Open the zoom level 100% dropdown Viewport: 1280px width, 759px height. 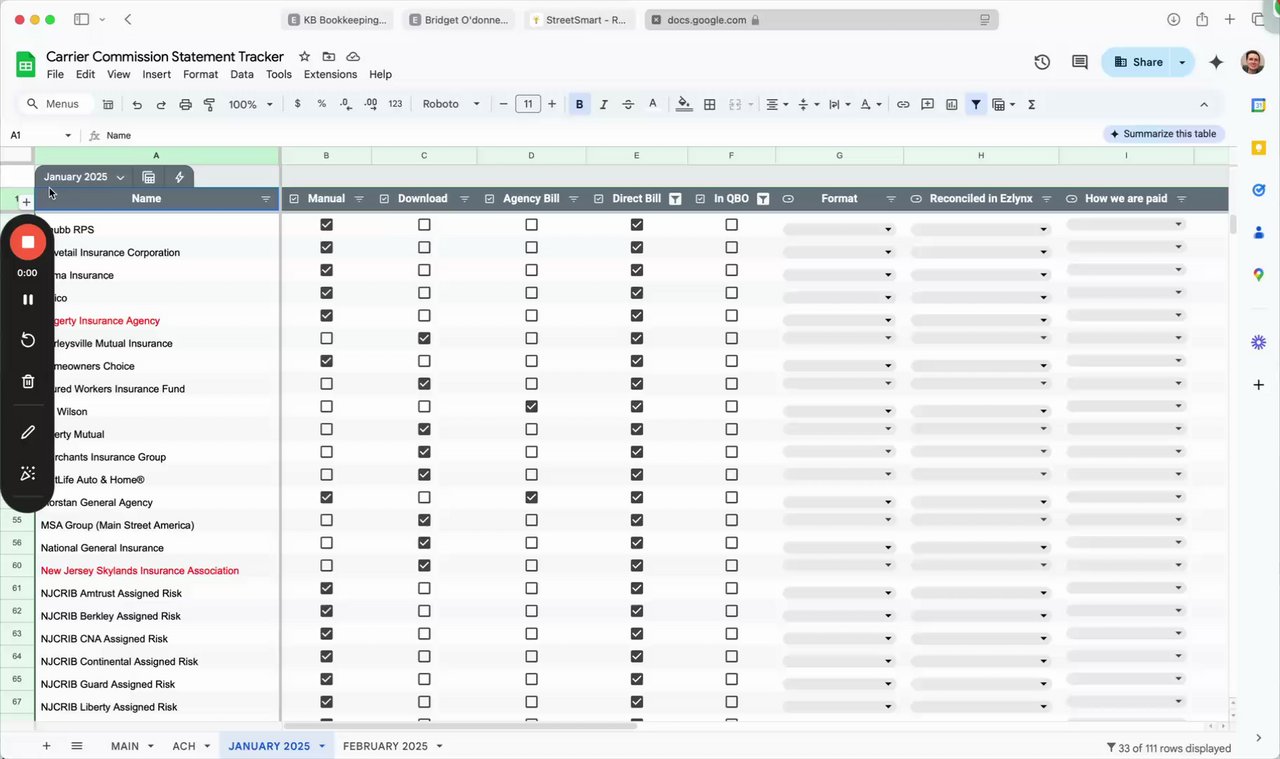point(250,104)
